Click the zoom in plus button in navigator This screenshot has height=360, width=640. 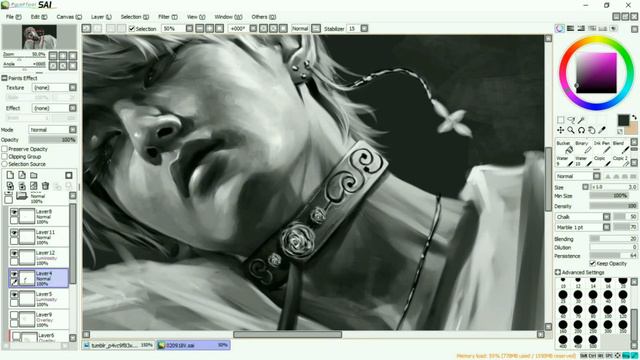[63, 56]
